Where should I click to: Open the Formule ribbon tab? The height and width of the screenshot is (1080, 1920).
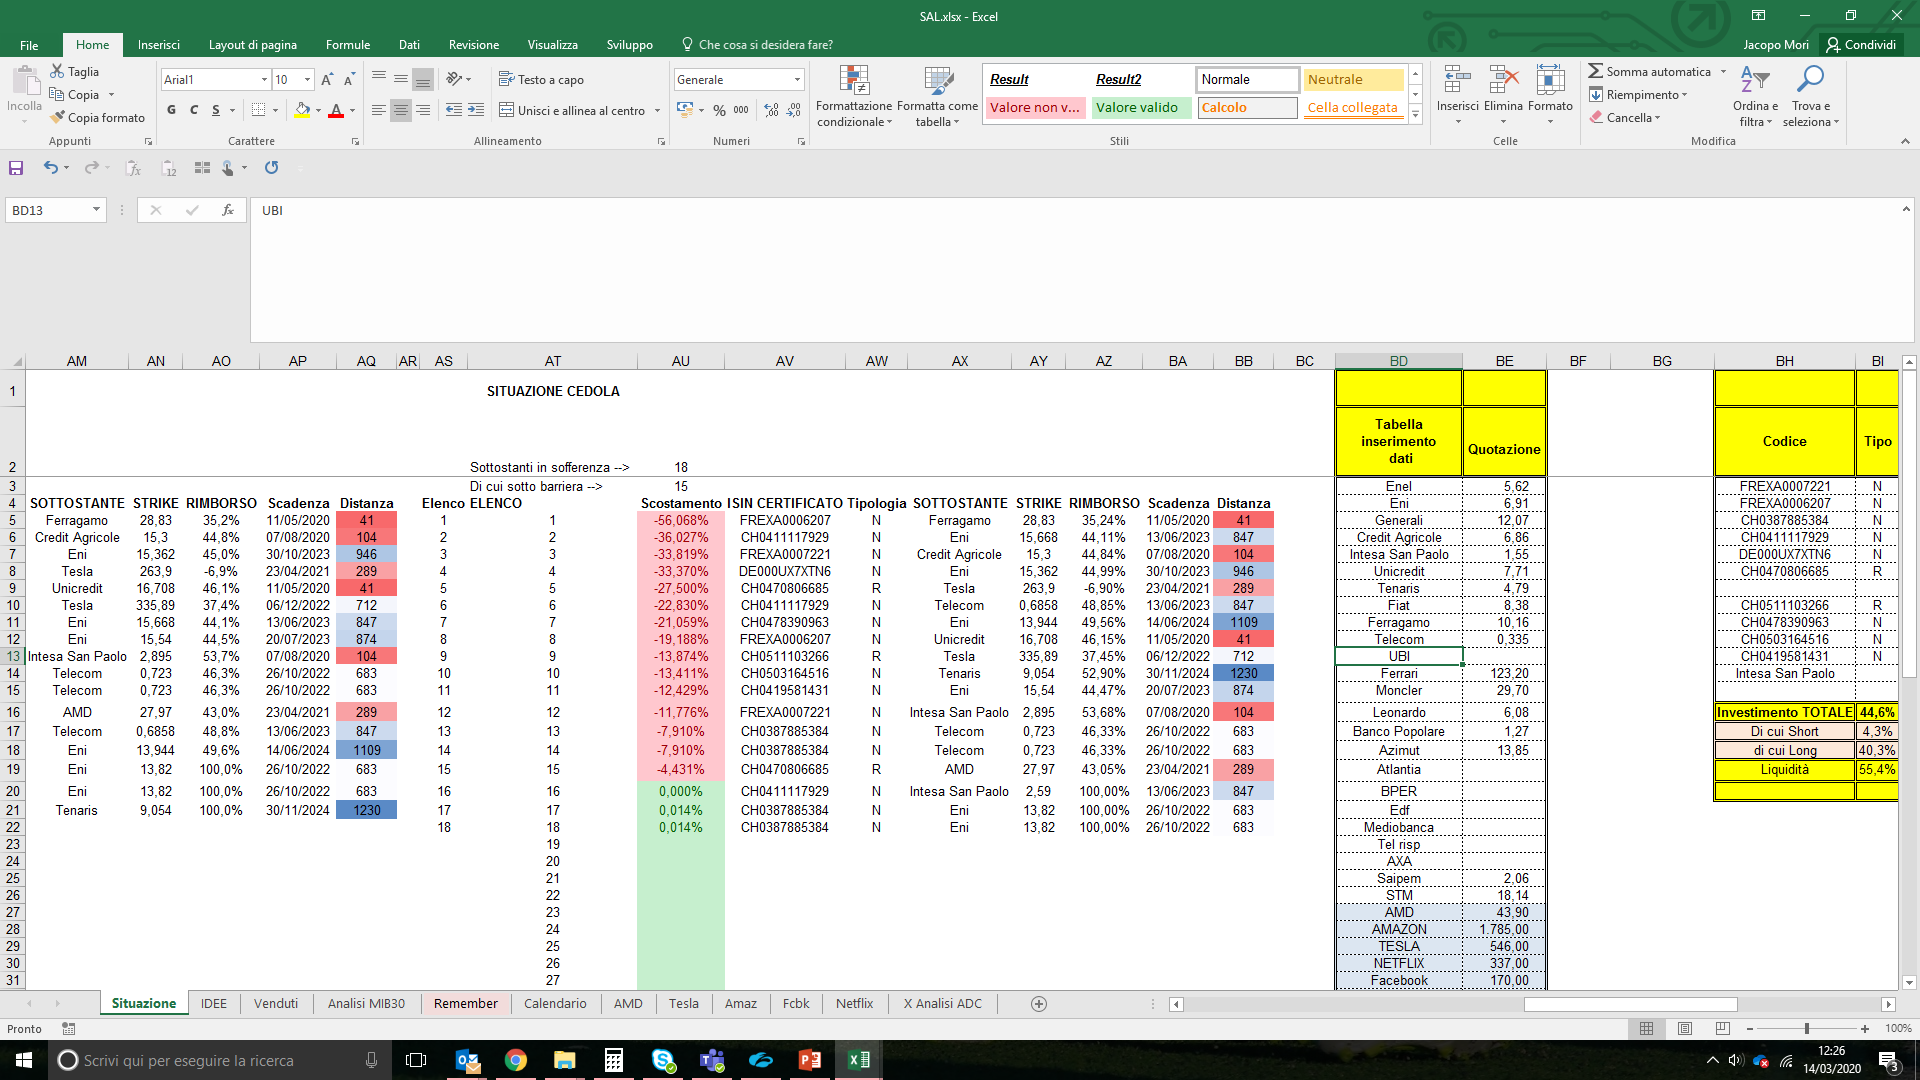tap(348, 45)
